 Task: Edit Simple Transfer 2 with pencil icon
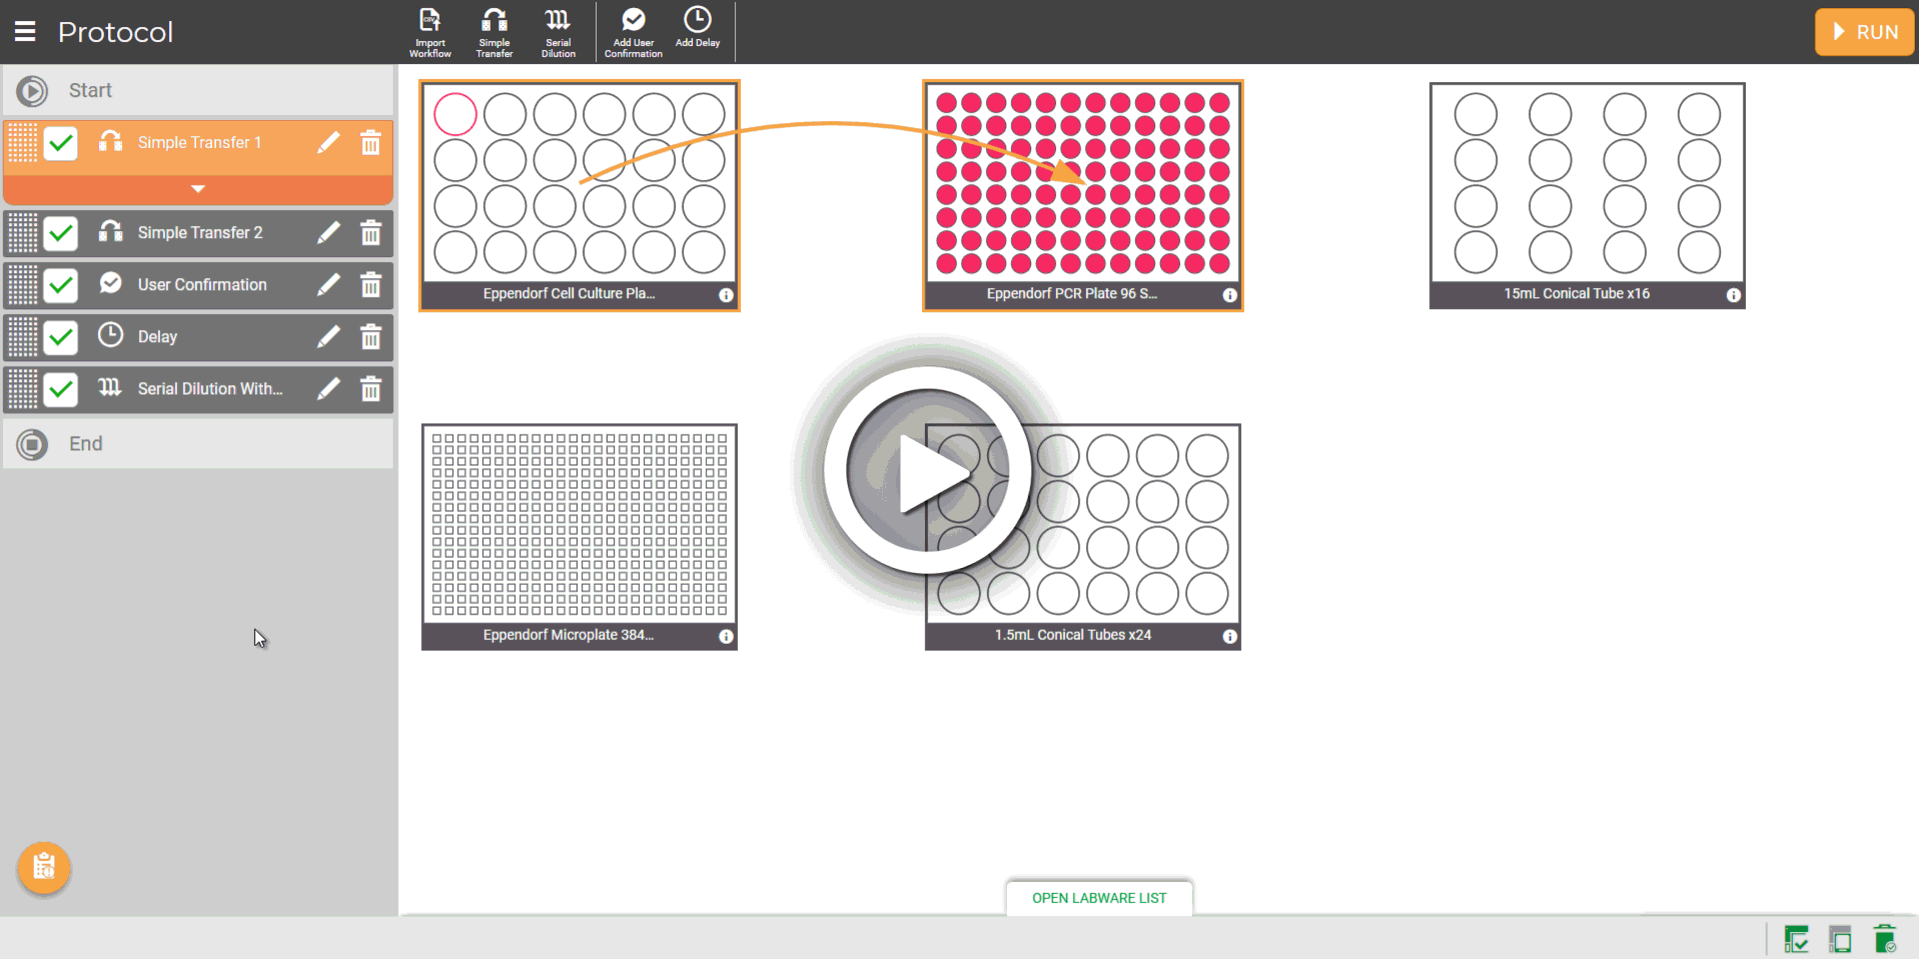point(328,233)
